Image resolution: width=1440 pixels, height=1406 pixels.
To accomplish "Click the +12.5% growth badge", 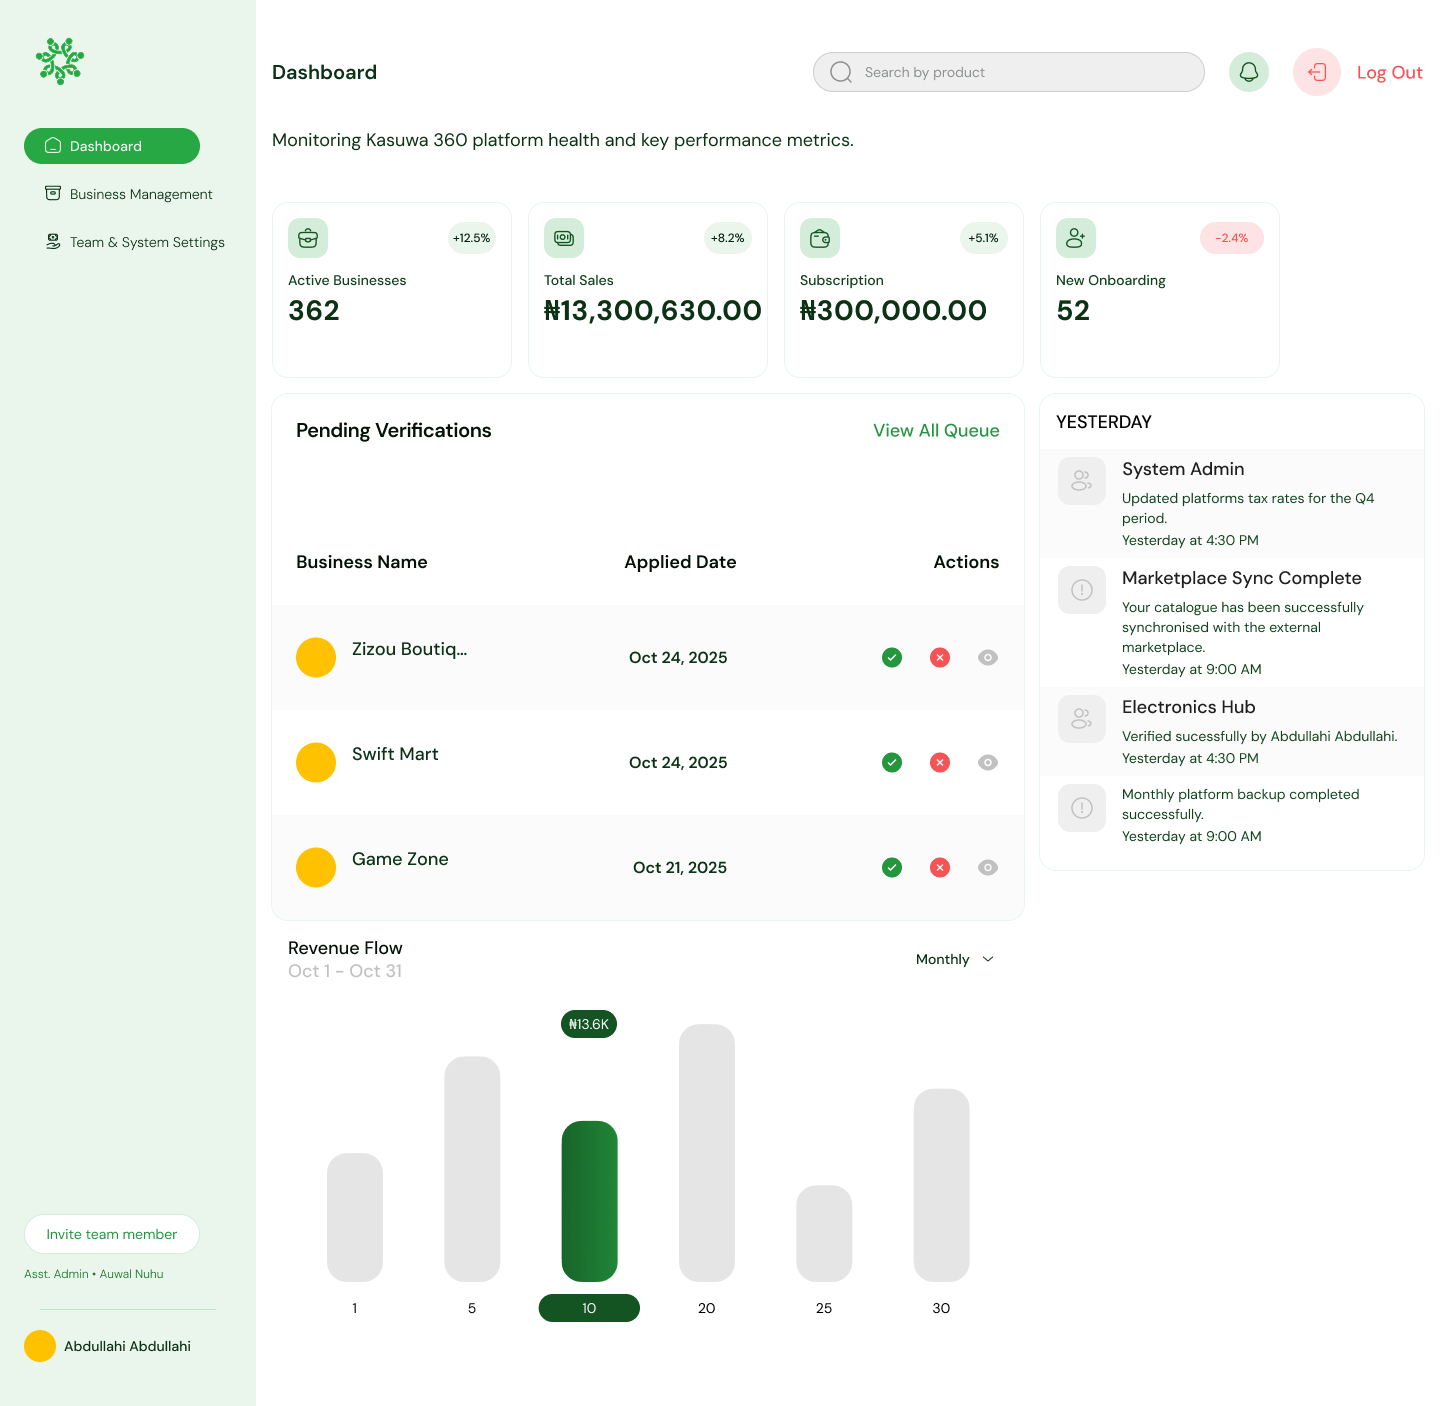I will point(472,238).
